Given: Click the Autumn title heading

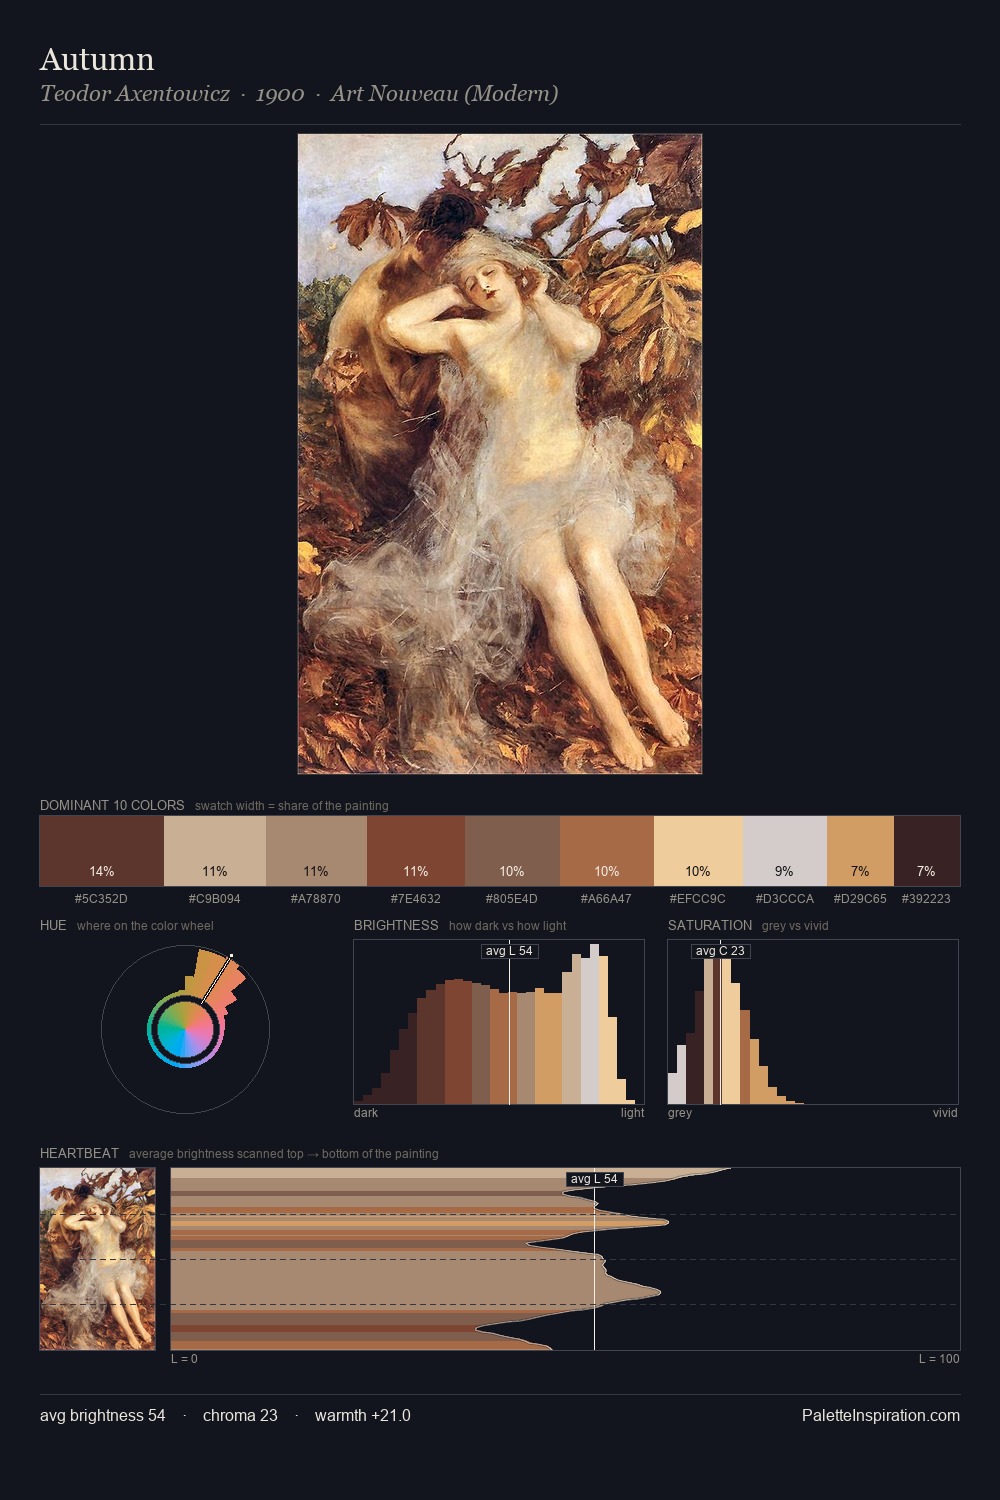Looking at the screenshot, I should point(97,59).
